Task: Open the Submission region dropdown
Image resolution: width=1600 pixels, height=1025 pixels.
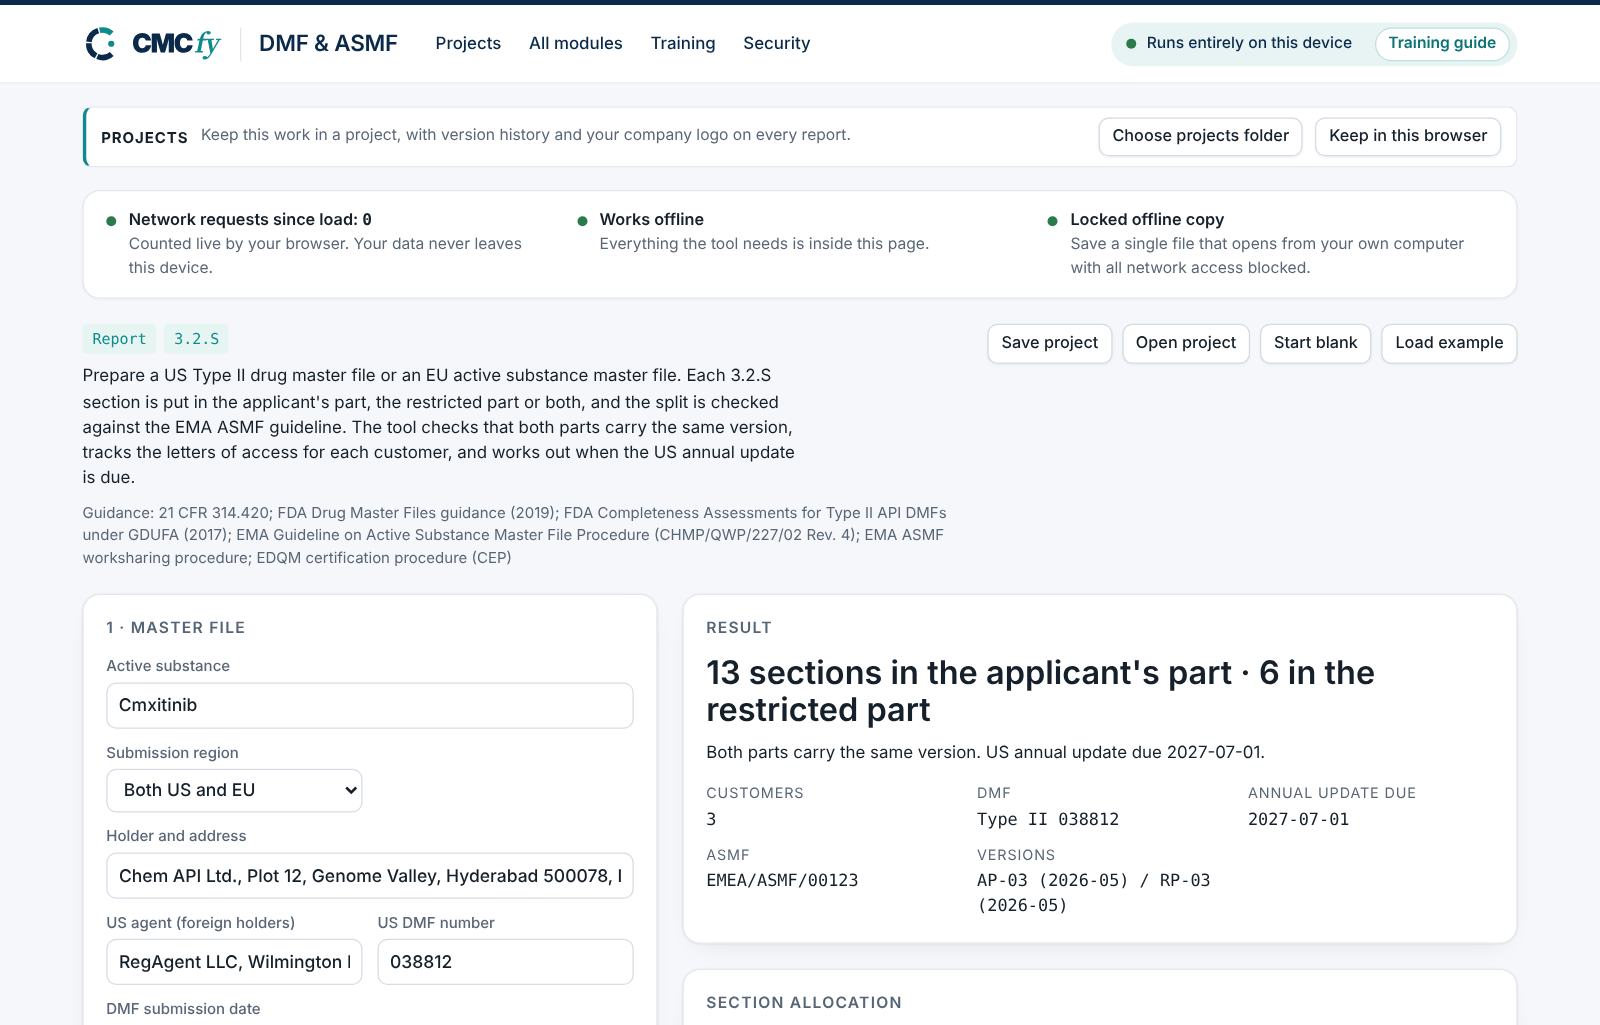Action: coord(234,790)
